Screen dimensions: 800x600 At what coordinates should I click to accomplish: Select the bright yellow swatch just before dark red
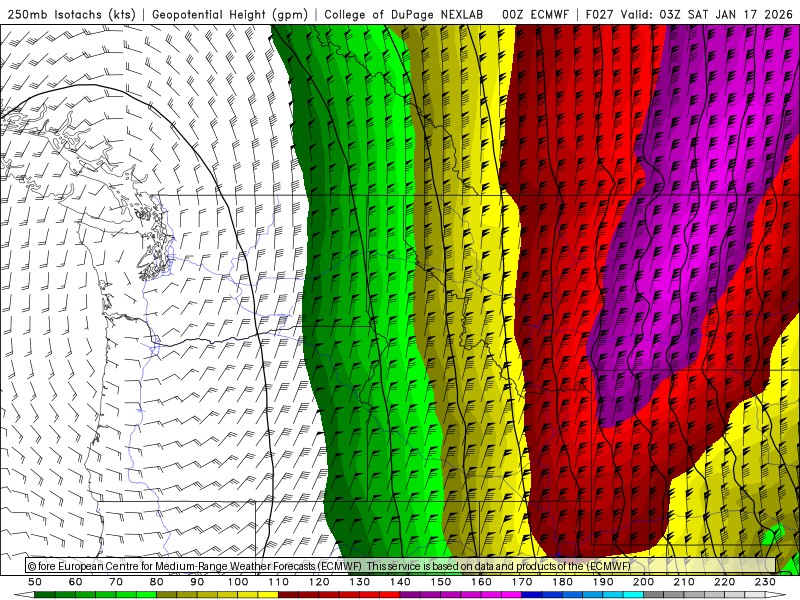click(x=268, y=595)
